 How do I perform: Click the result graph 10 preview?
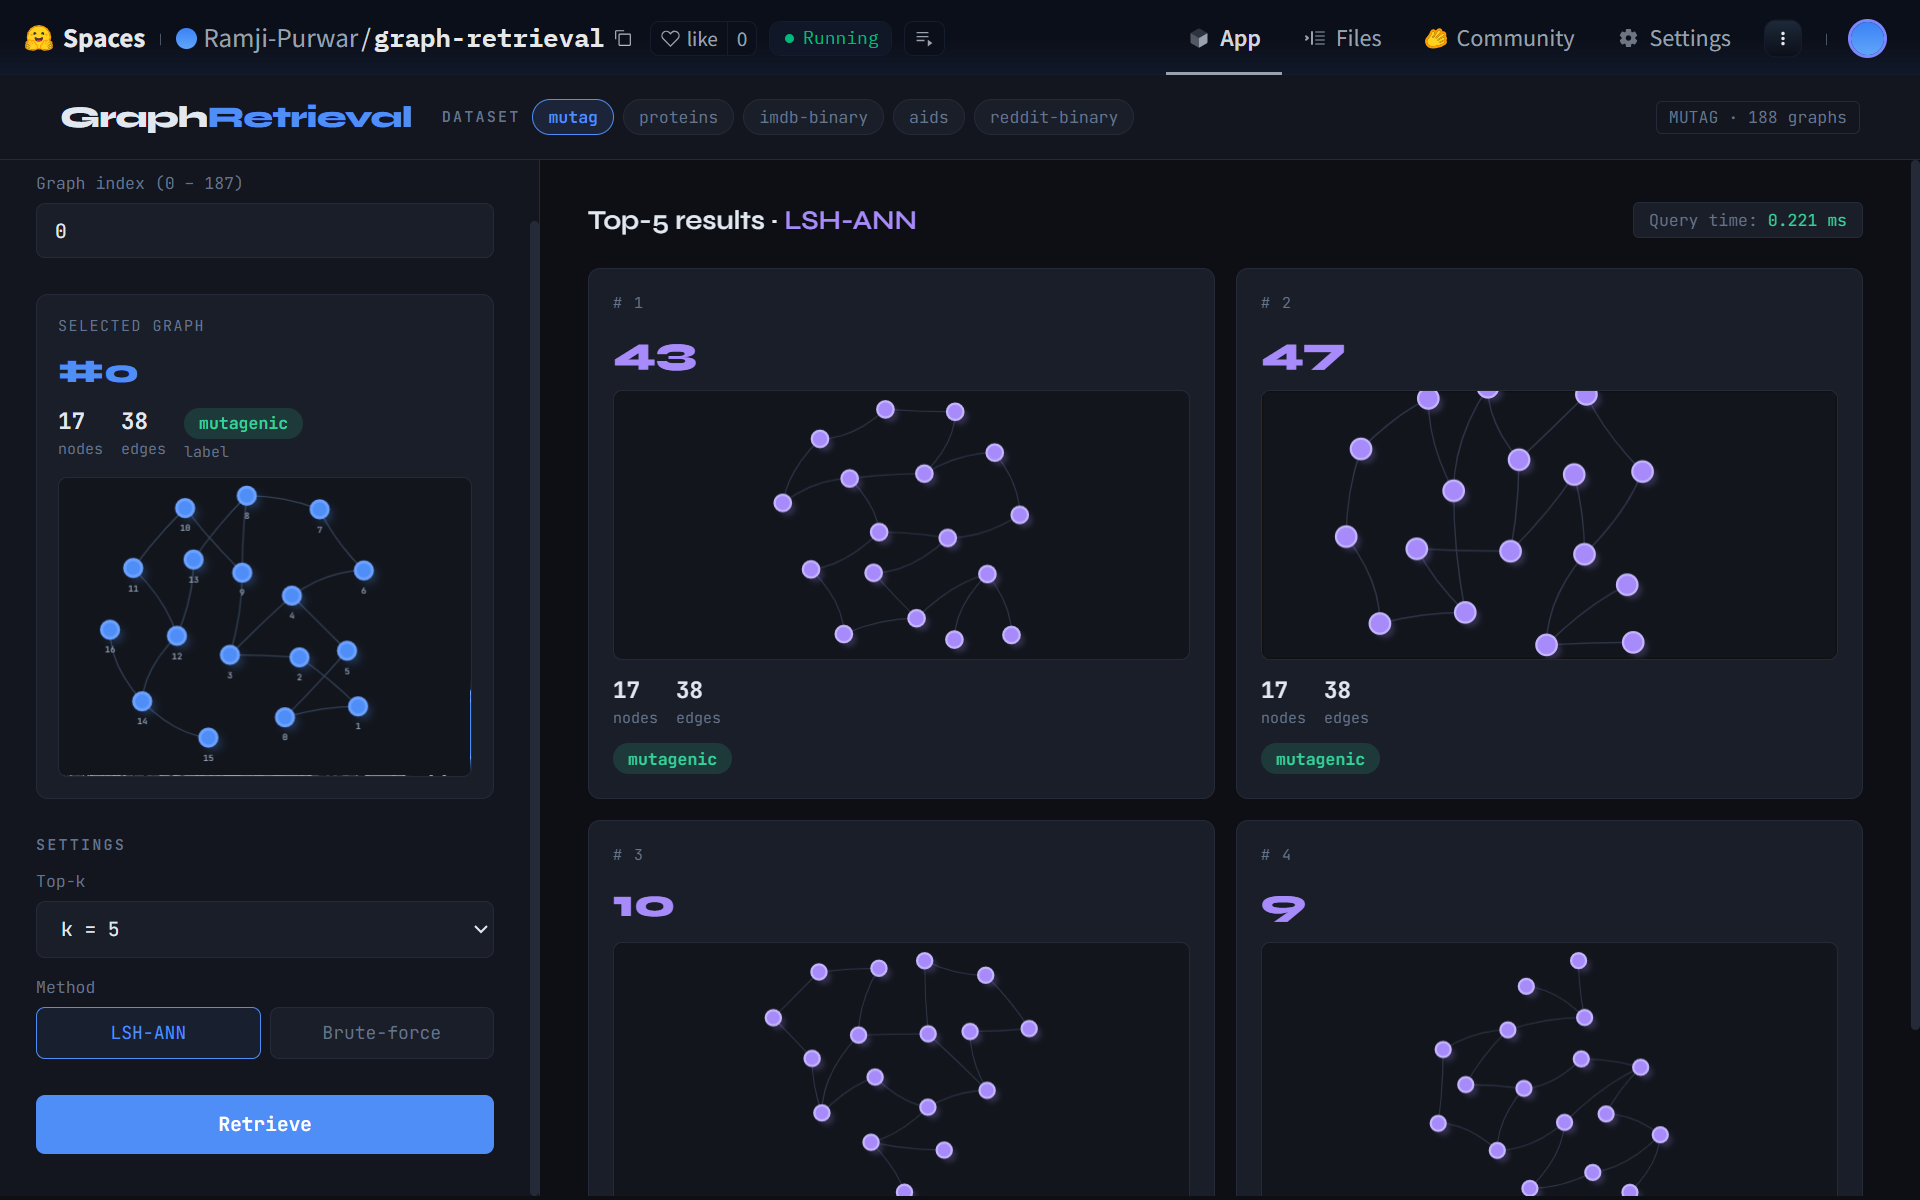tap(901, 1070)
